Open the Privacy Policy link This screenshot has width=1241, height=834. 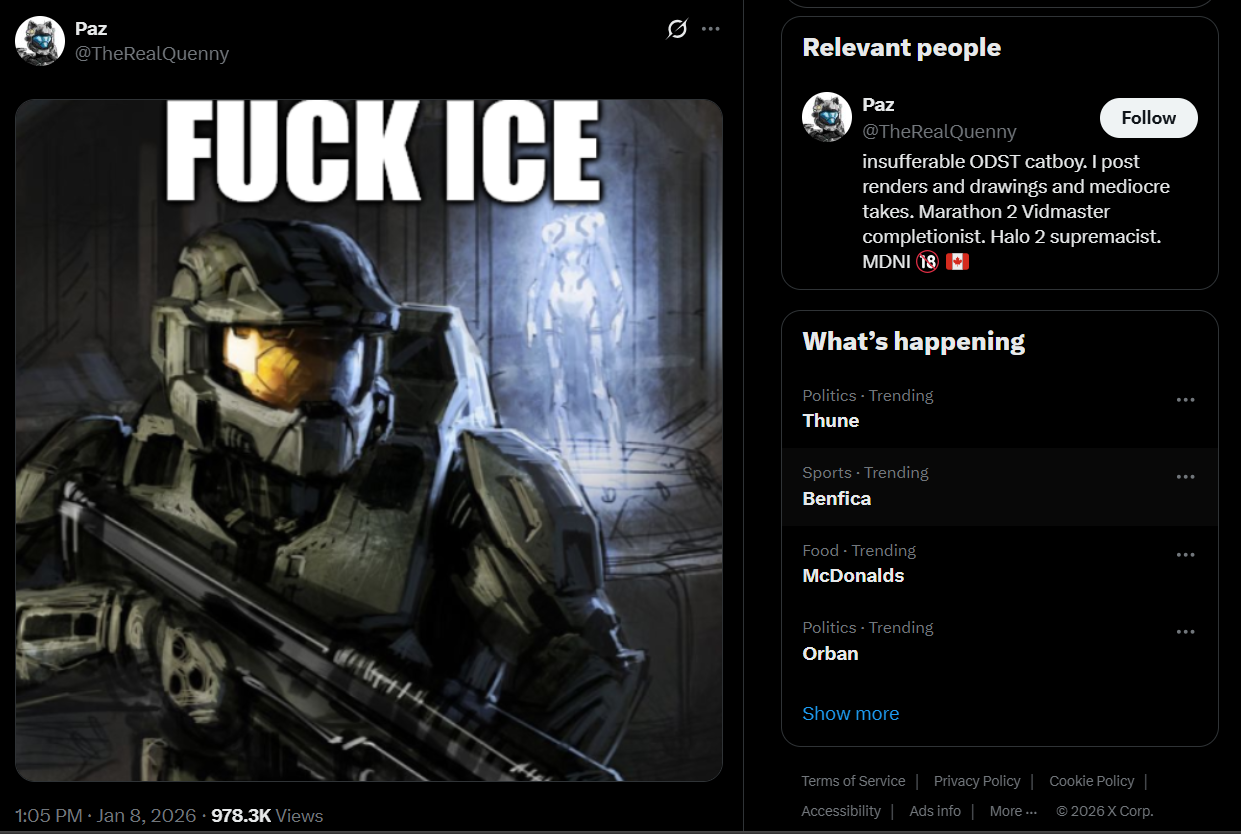[x=977, y=781]
